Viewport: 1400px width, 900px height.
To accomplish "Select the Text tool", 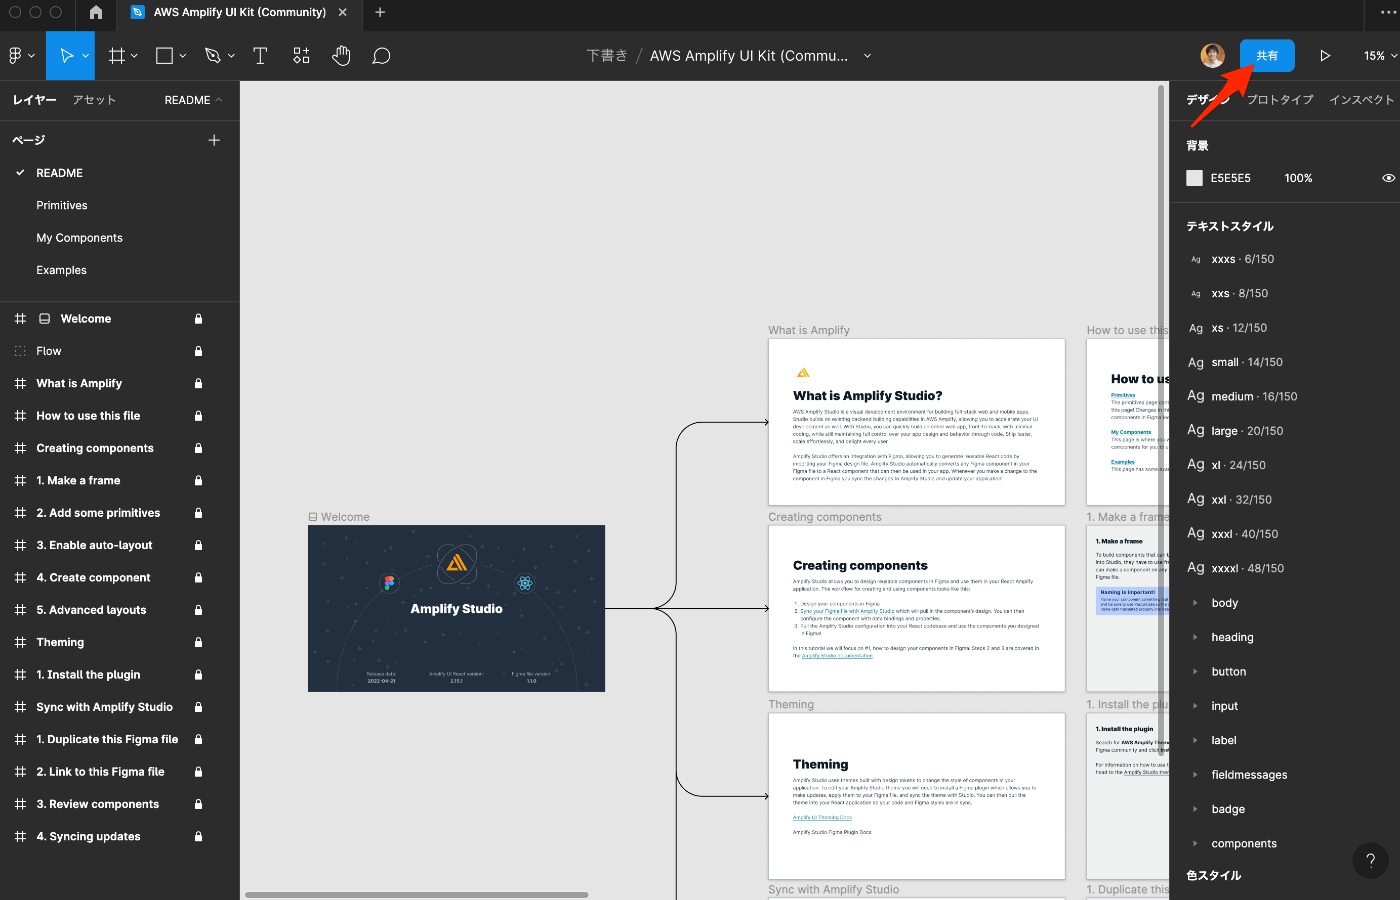I will tap(260, 56).
